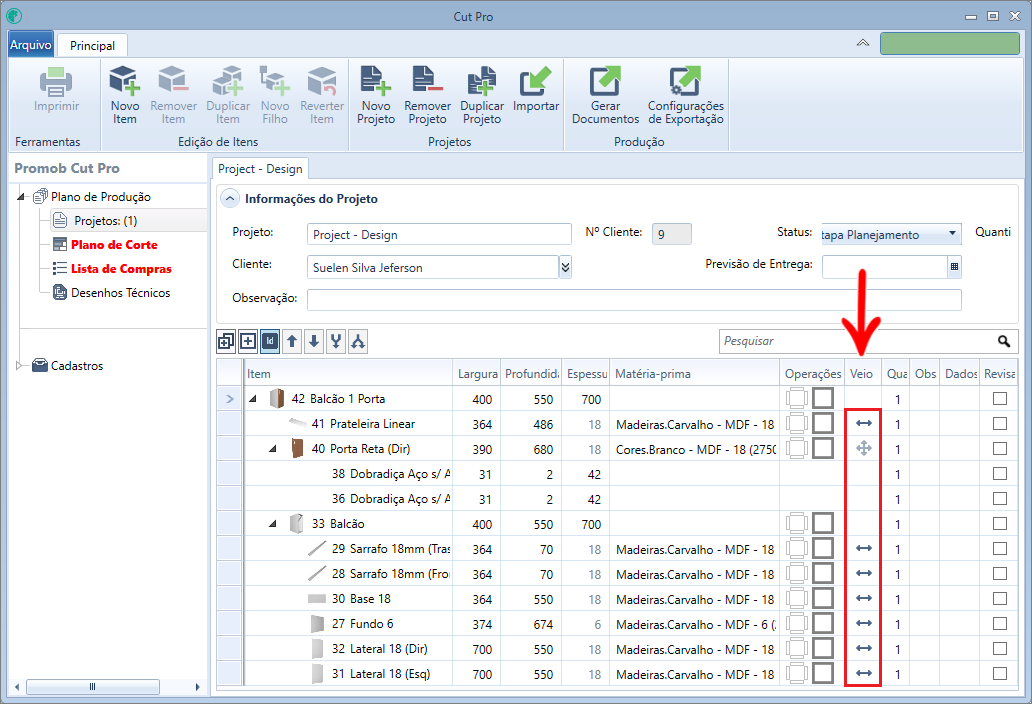The width and height of the screenshot is (1032, 704).
Task: Click Novo Item in the ribbon
Action: tap(124, 95)
